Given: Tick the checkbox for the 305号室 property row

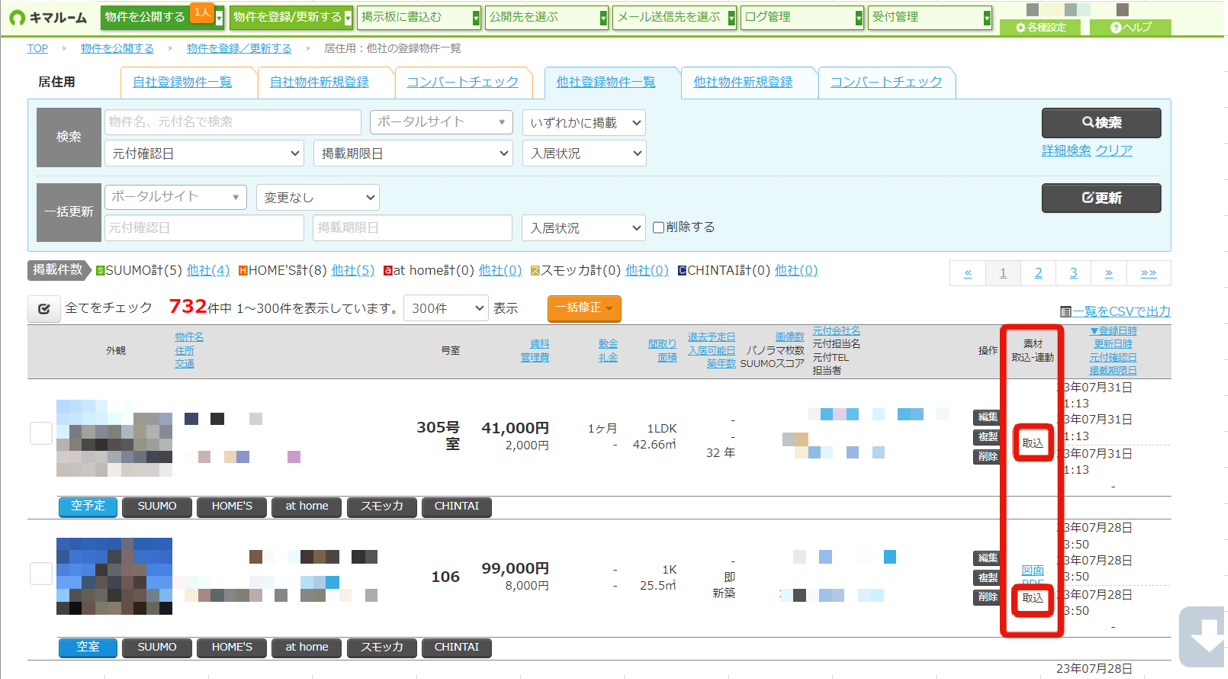Looking at the screenshot, I should pos(41,433).
